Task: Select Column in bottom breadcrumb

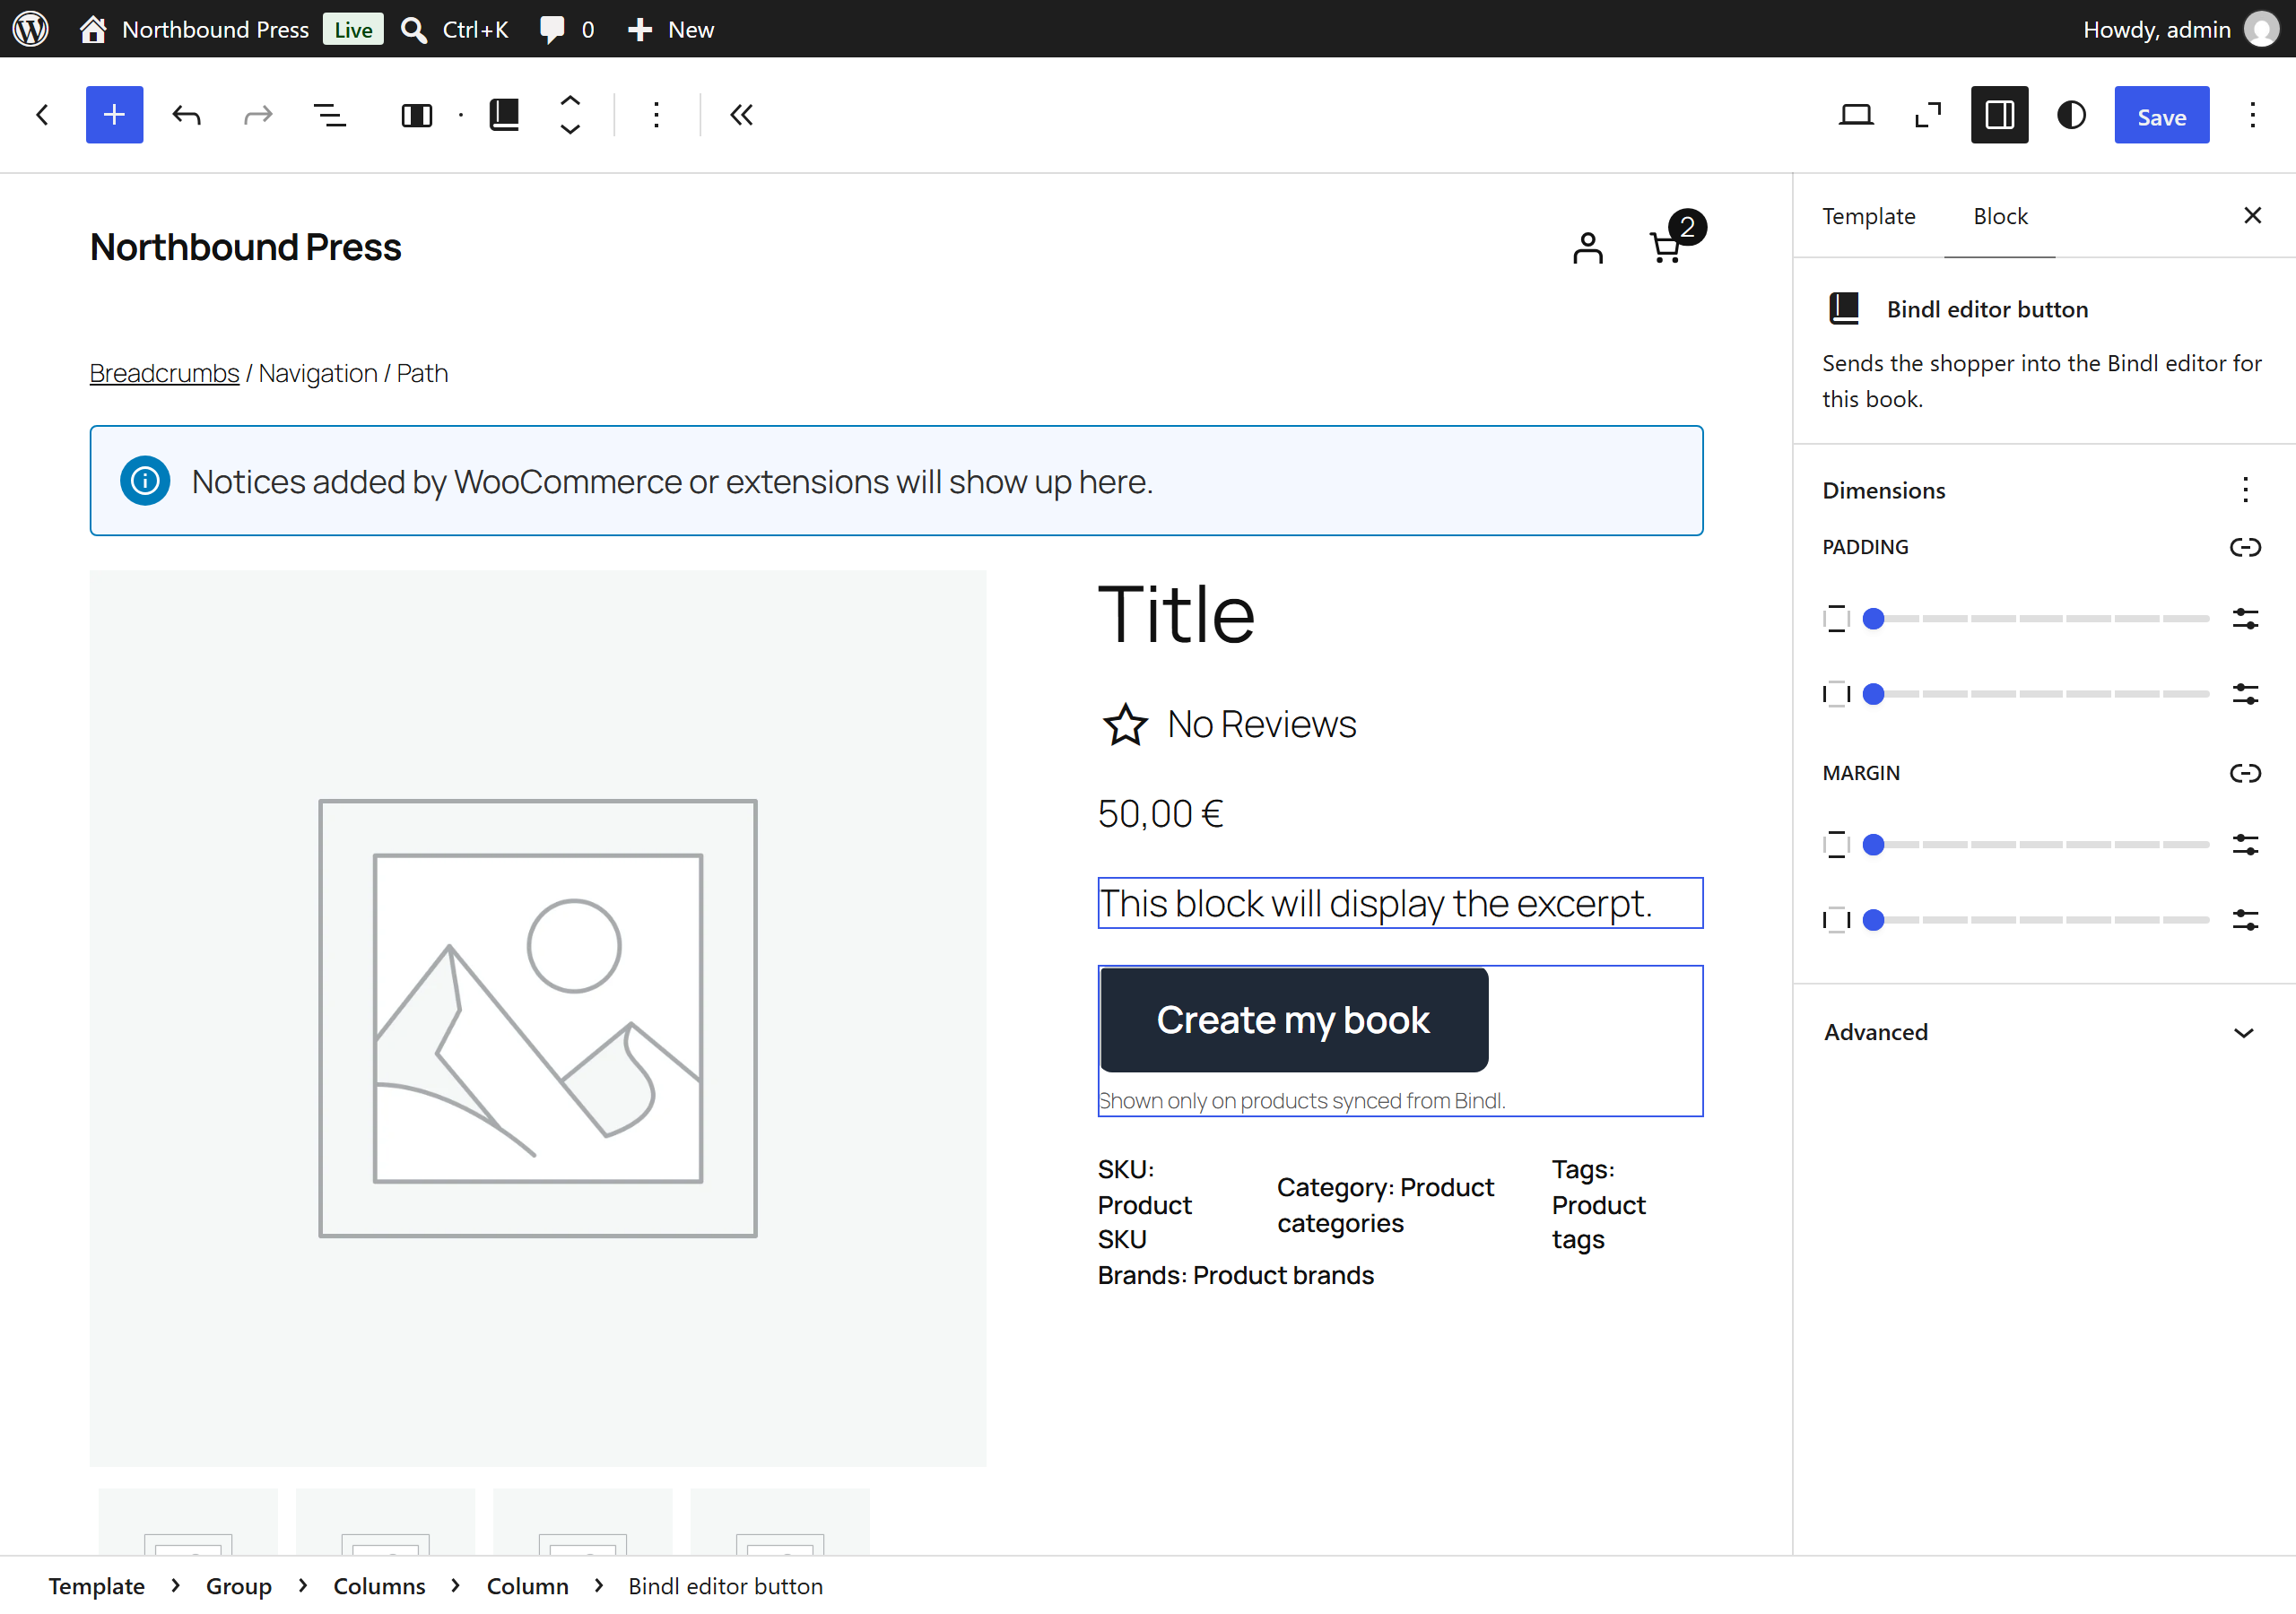Action: pyautogui.click(x=527, y=1585)
